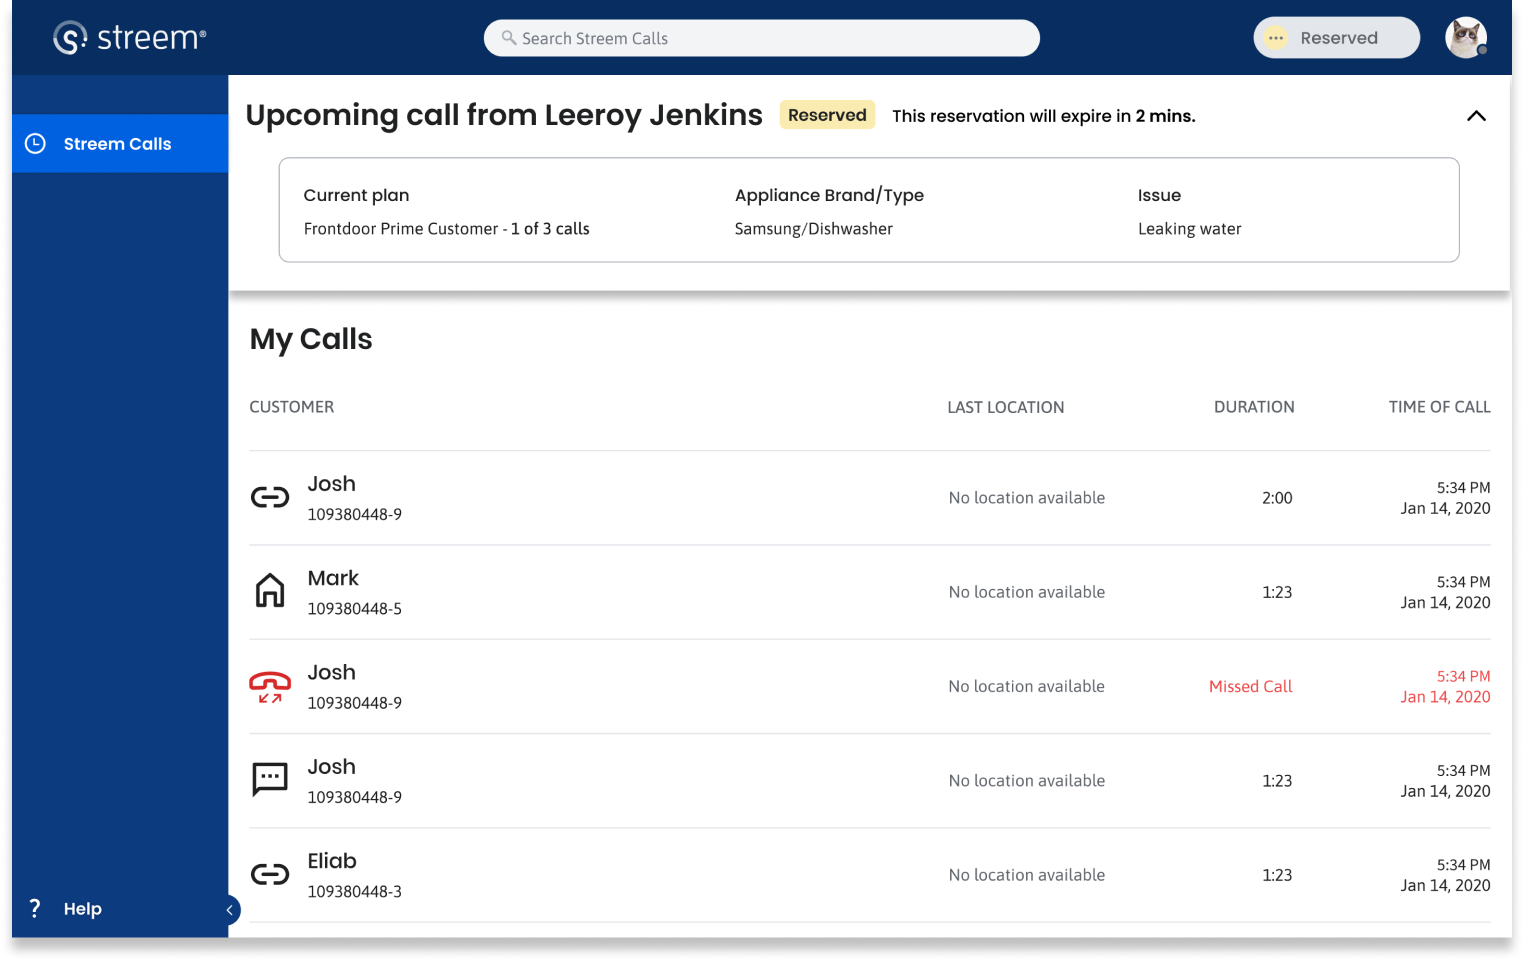Click the 2:00 duration value

tap(1277, 498)
